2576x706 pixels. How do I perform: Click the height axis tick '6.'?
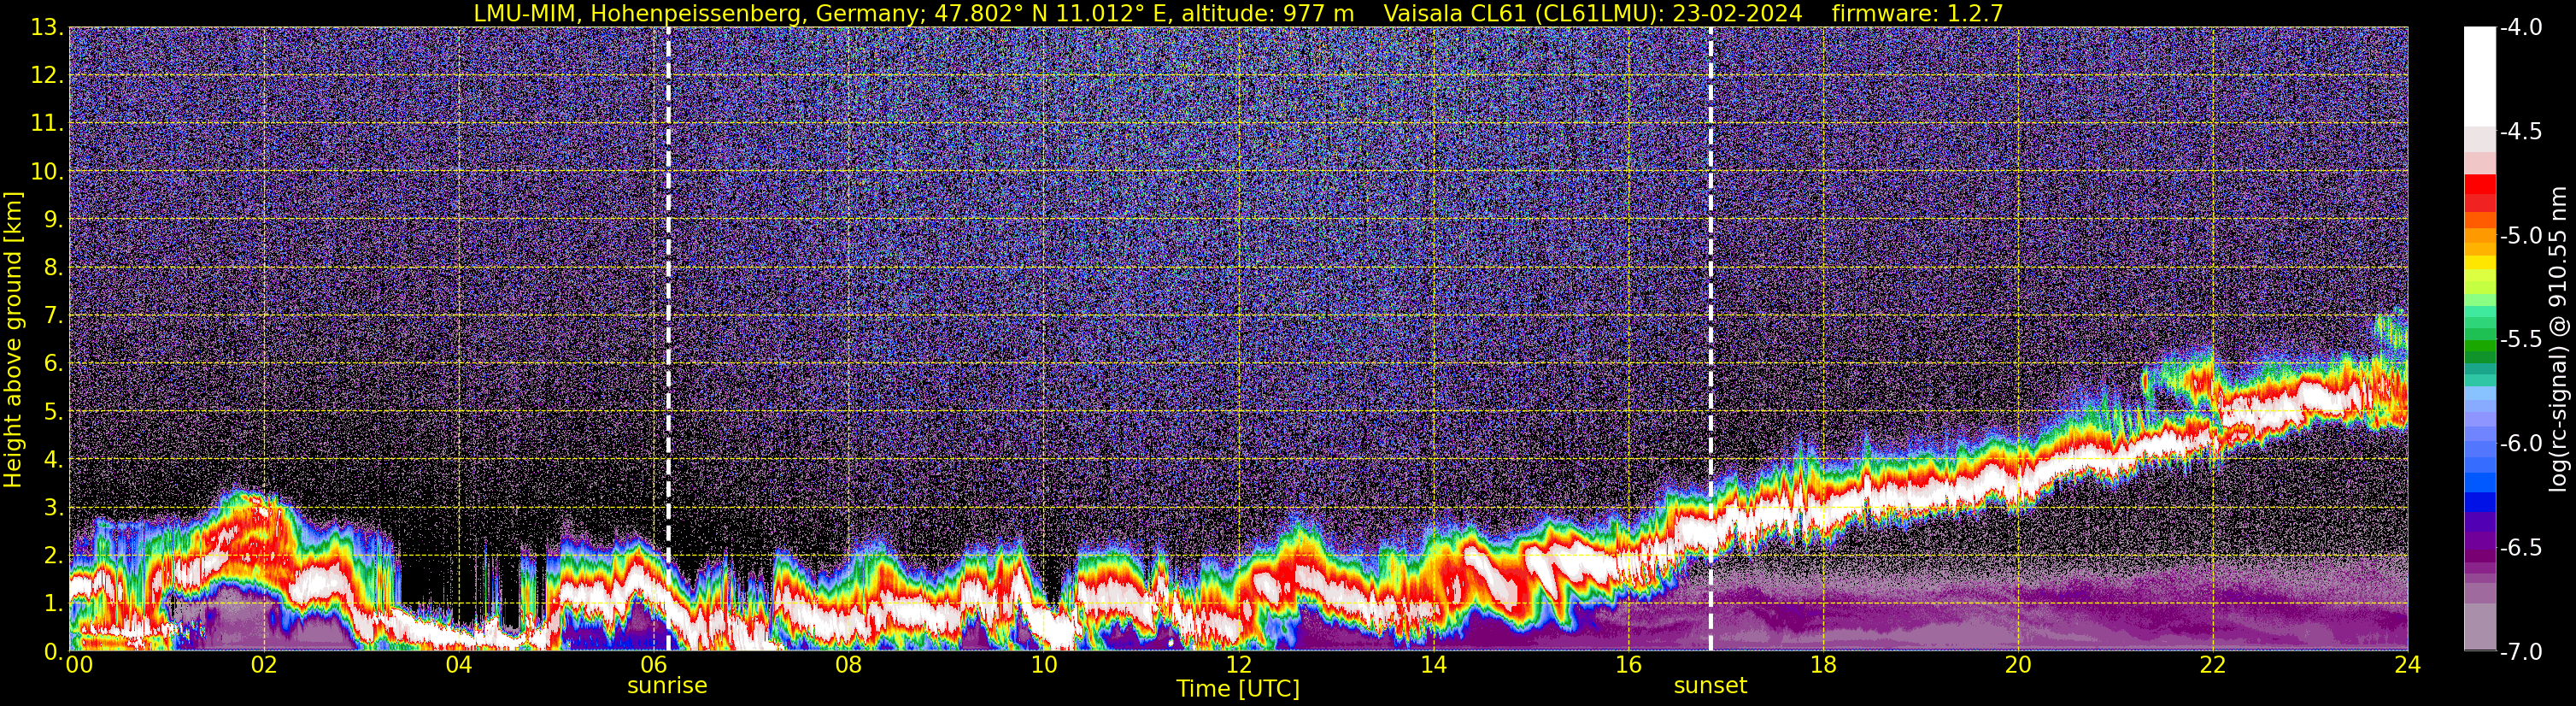click(x=54, y=364)
